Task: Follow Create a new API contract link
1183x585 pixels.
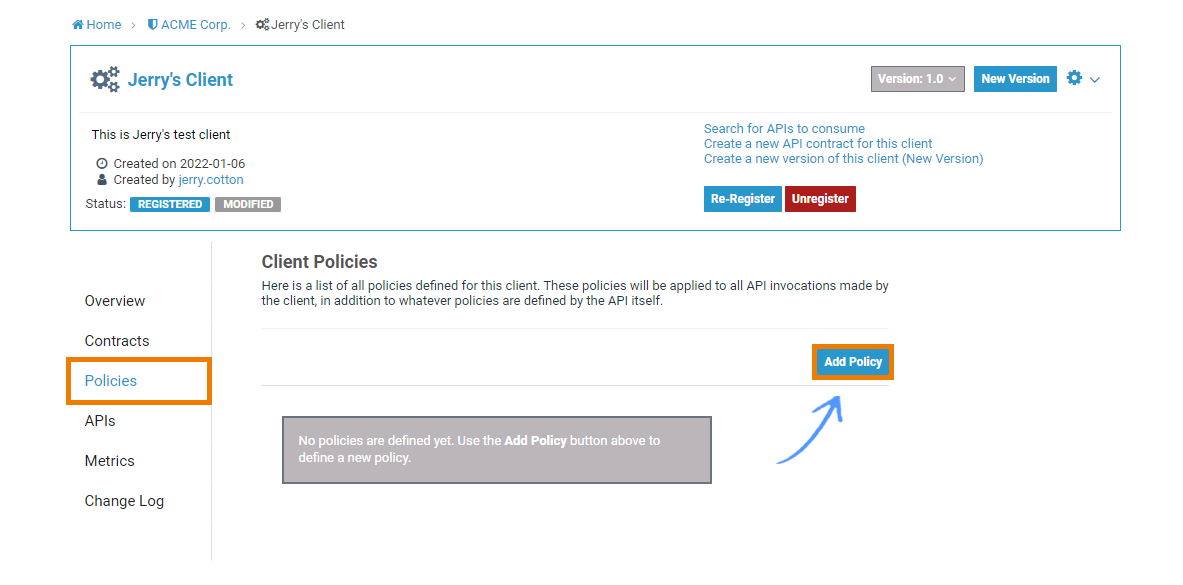Action: point(818,143)
